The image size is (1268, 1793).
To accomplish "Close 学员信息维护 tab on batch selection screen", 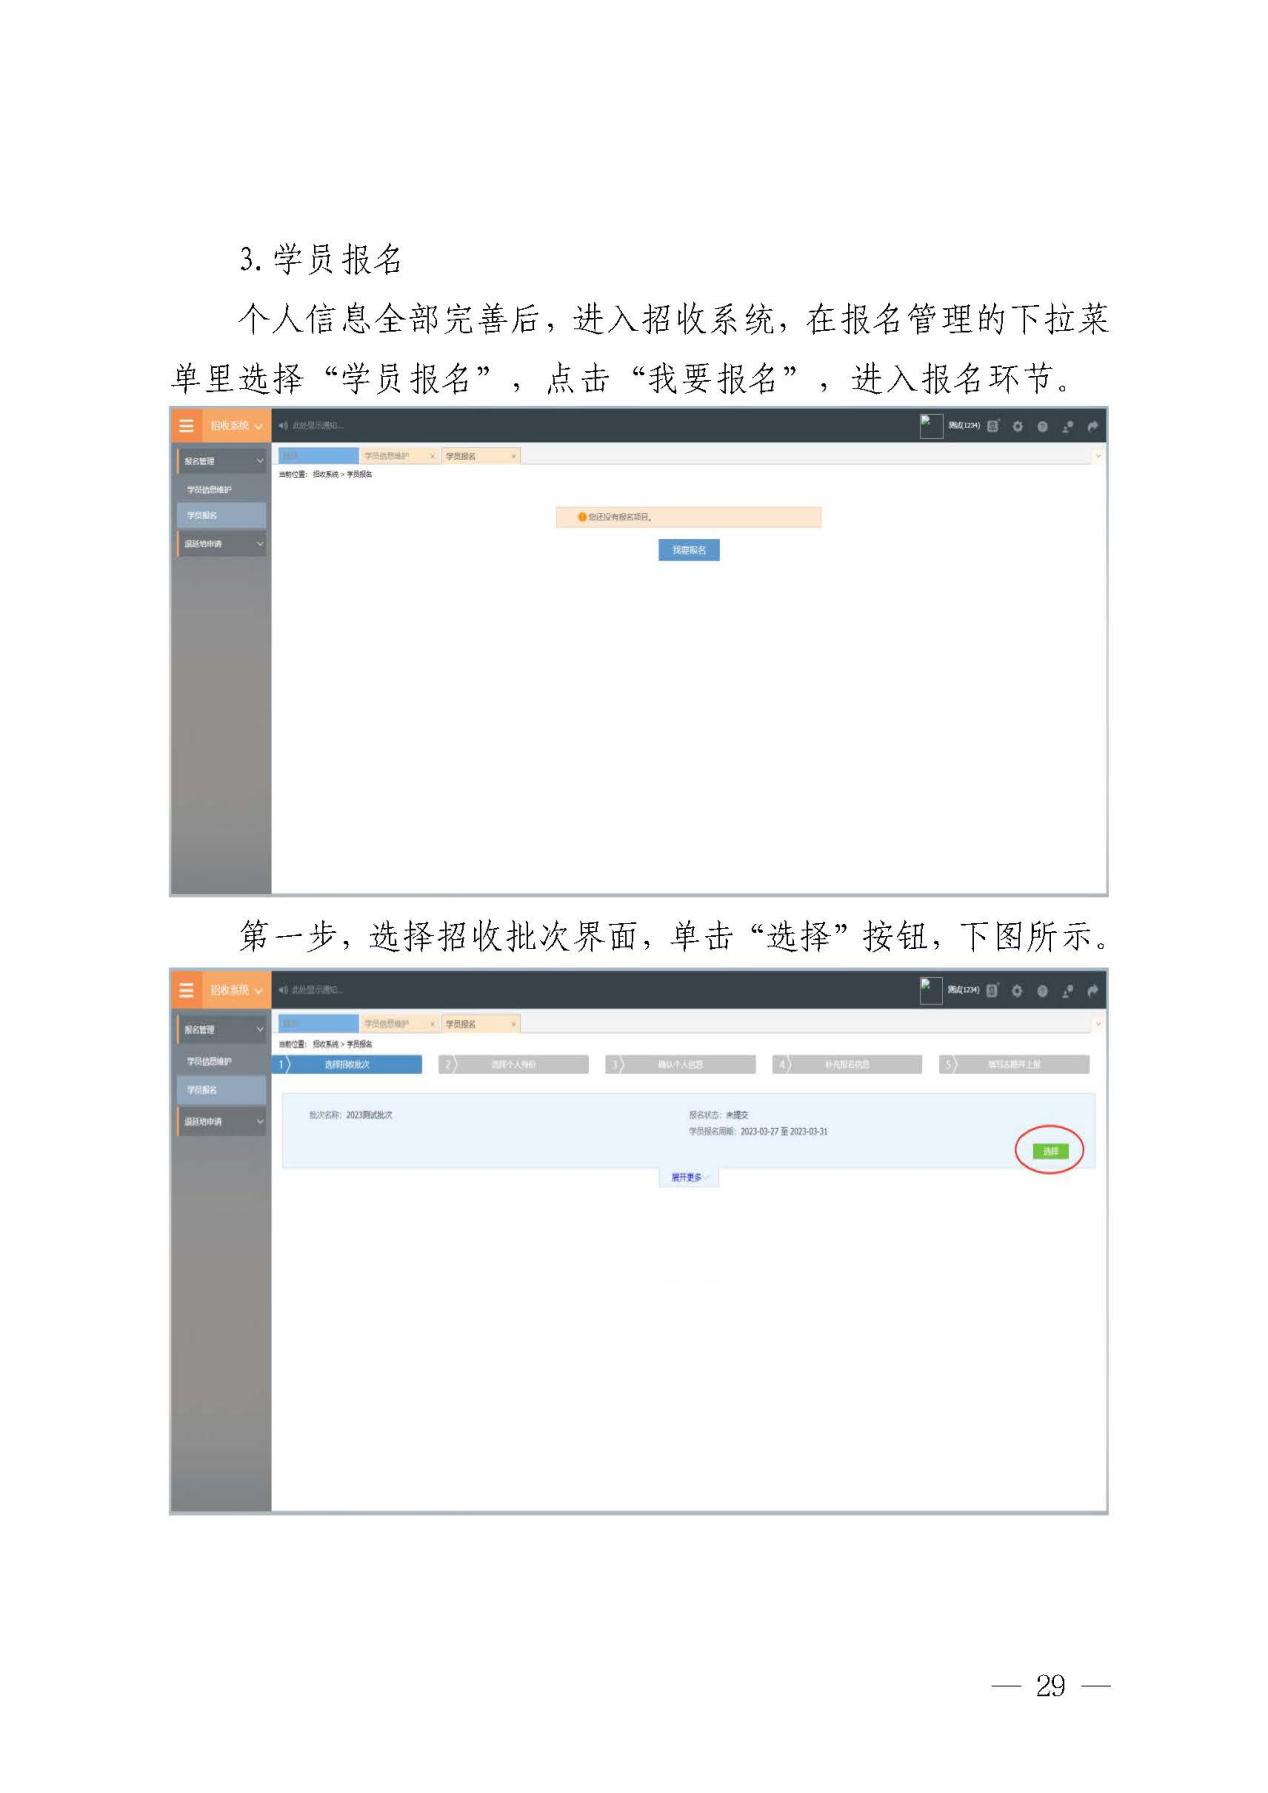I will click(x=433, y=1024).
